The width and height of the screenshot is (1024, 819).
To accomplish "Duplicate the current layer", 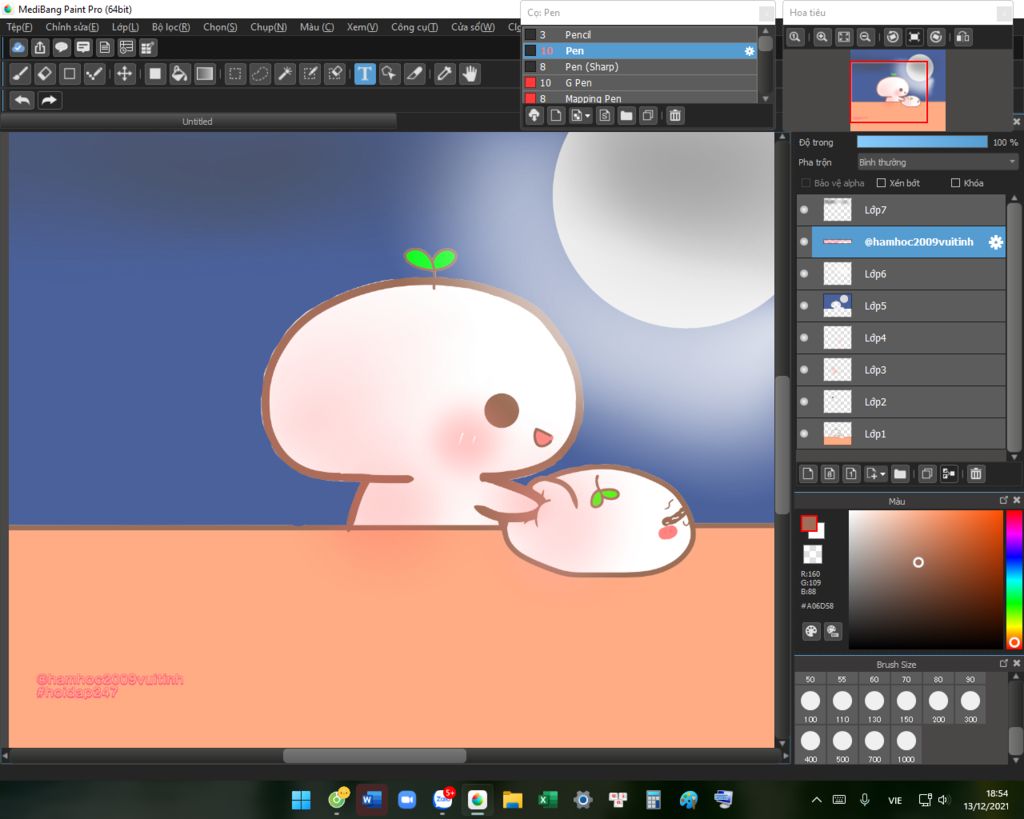I will pyautogui.click(x=927, y=474).
